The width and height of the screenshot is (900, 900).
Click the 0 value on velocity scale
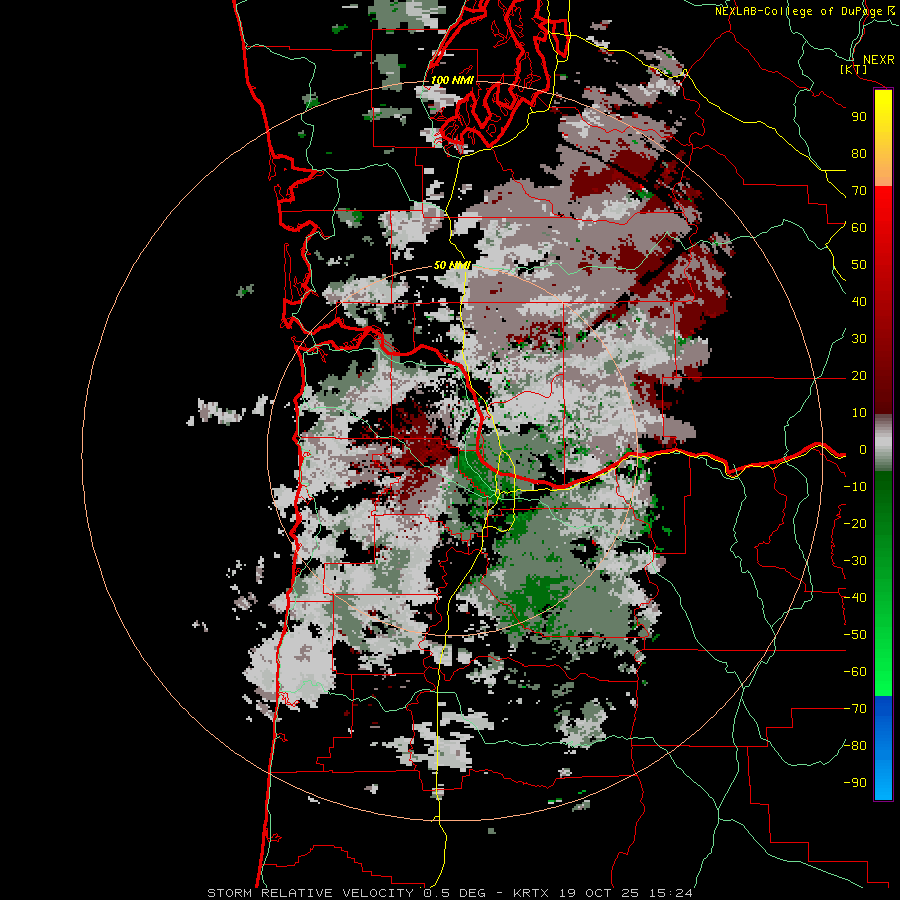coord(862,449)
